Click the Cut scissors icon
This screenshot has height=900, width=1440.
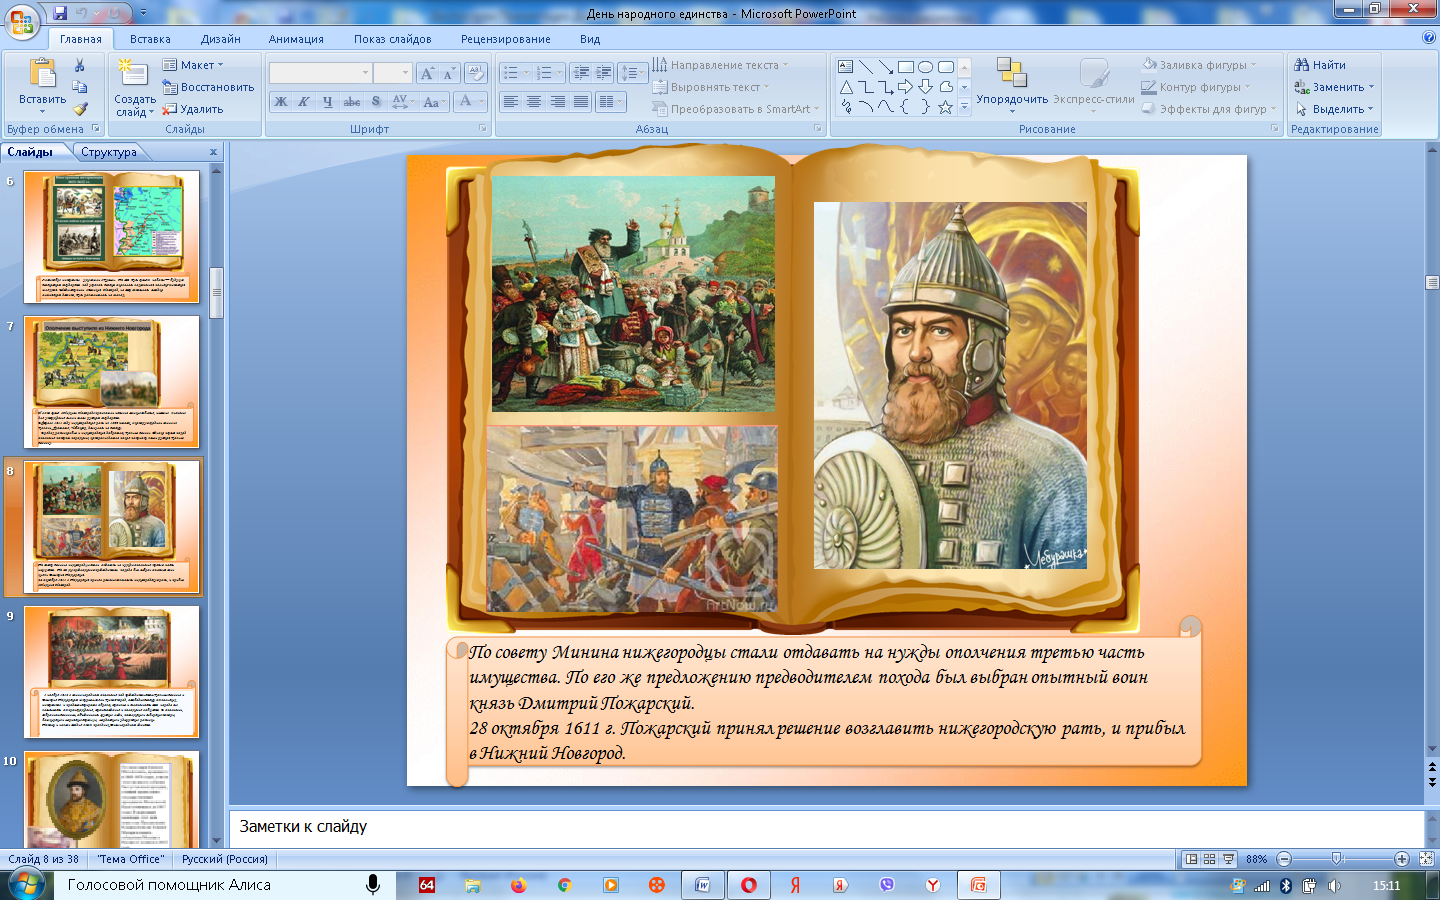(79, 65)
